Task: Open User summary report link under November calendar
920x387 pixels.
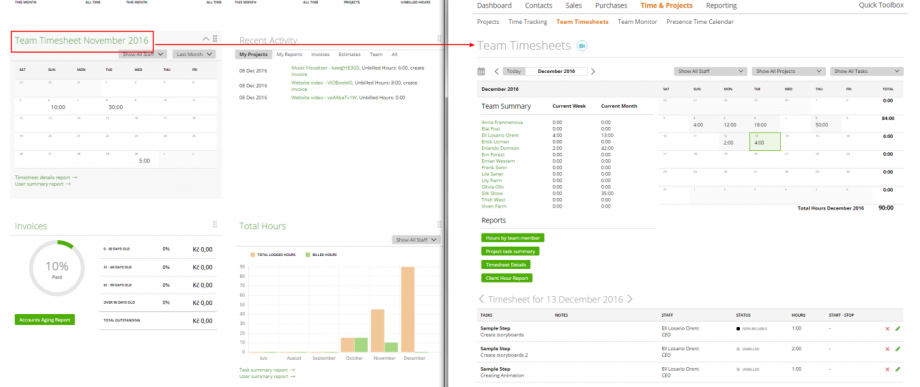Action: (43, 184)
